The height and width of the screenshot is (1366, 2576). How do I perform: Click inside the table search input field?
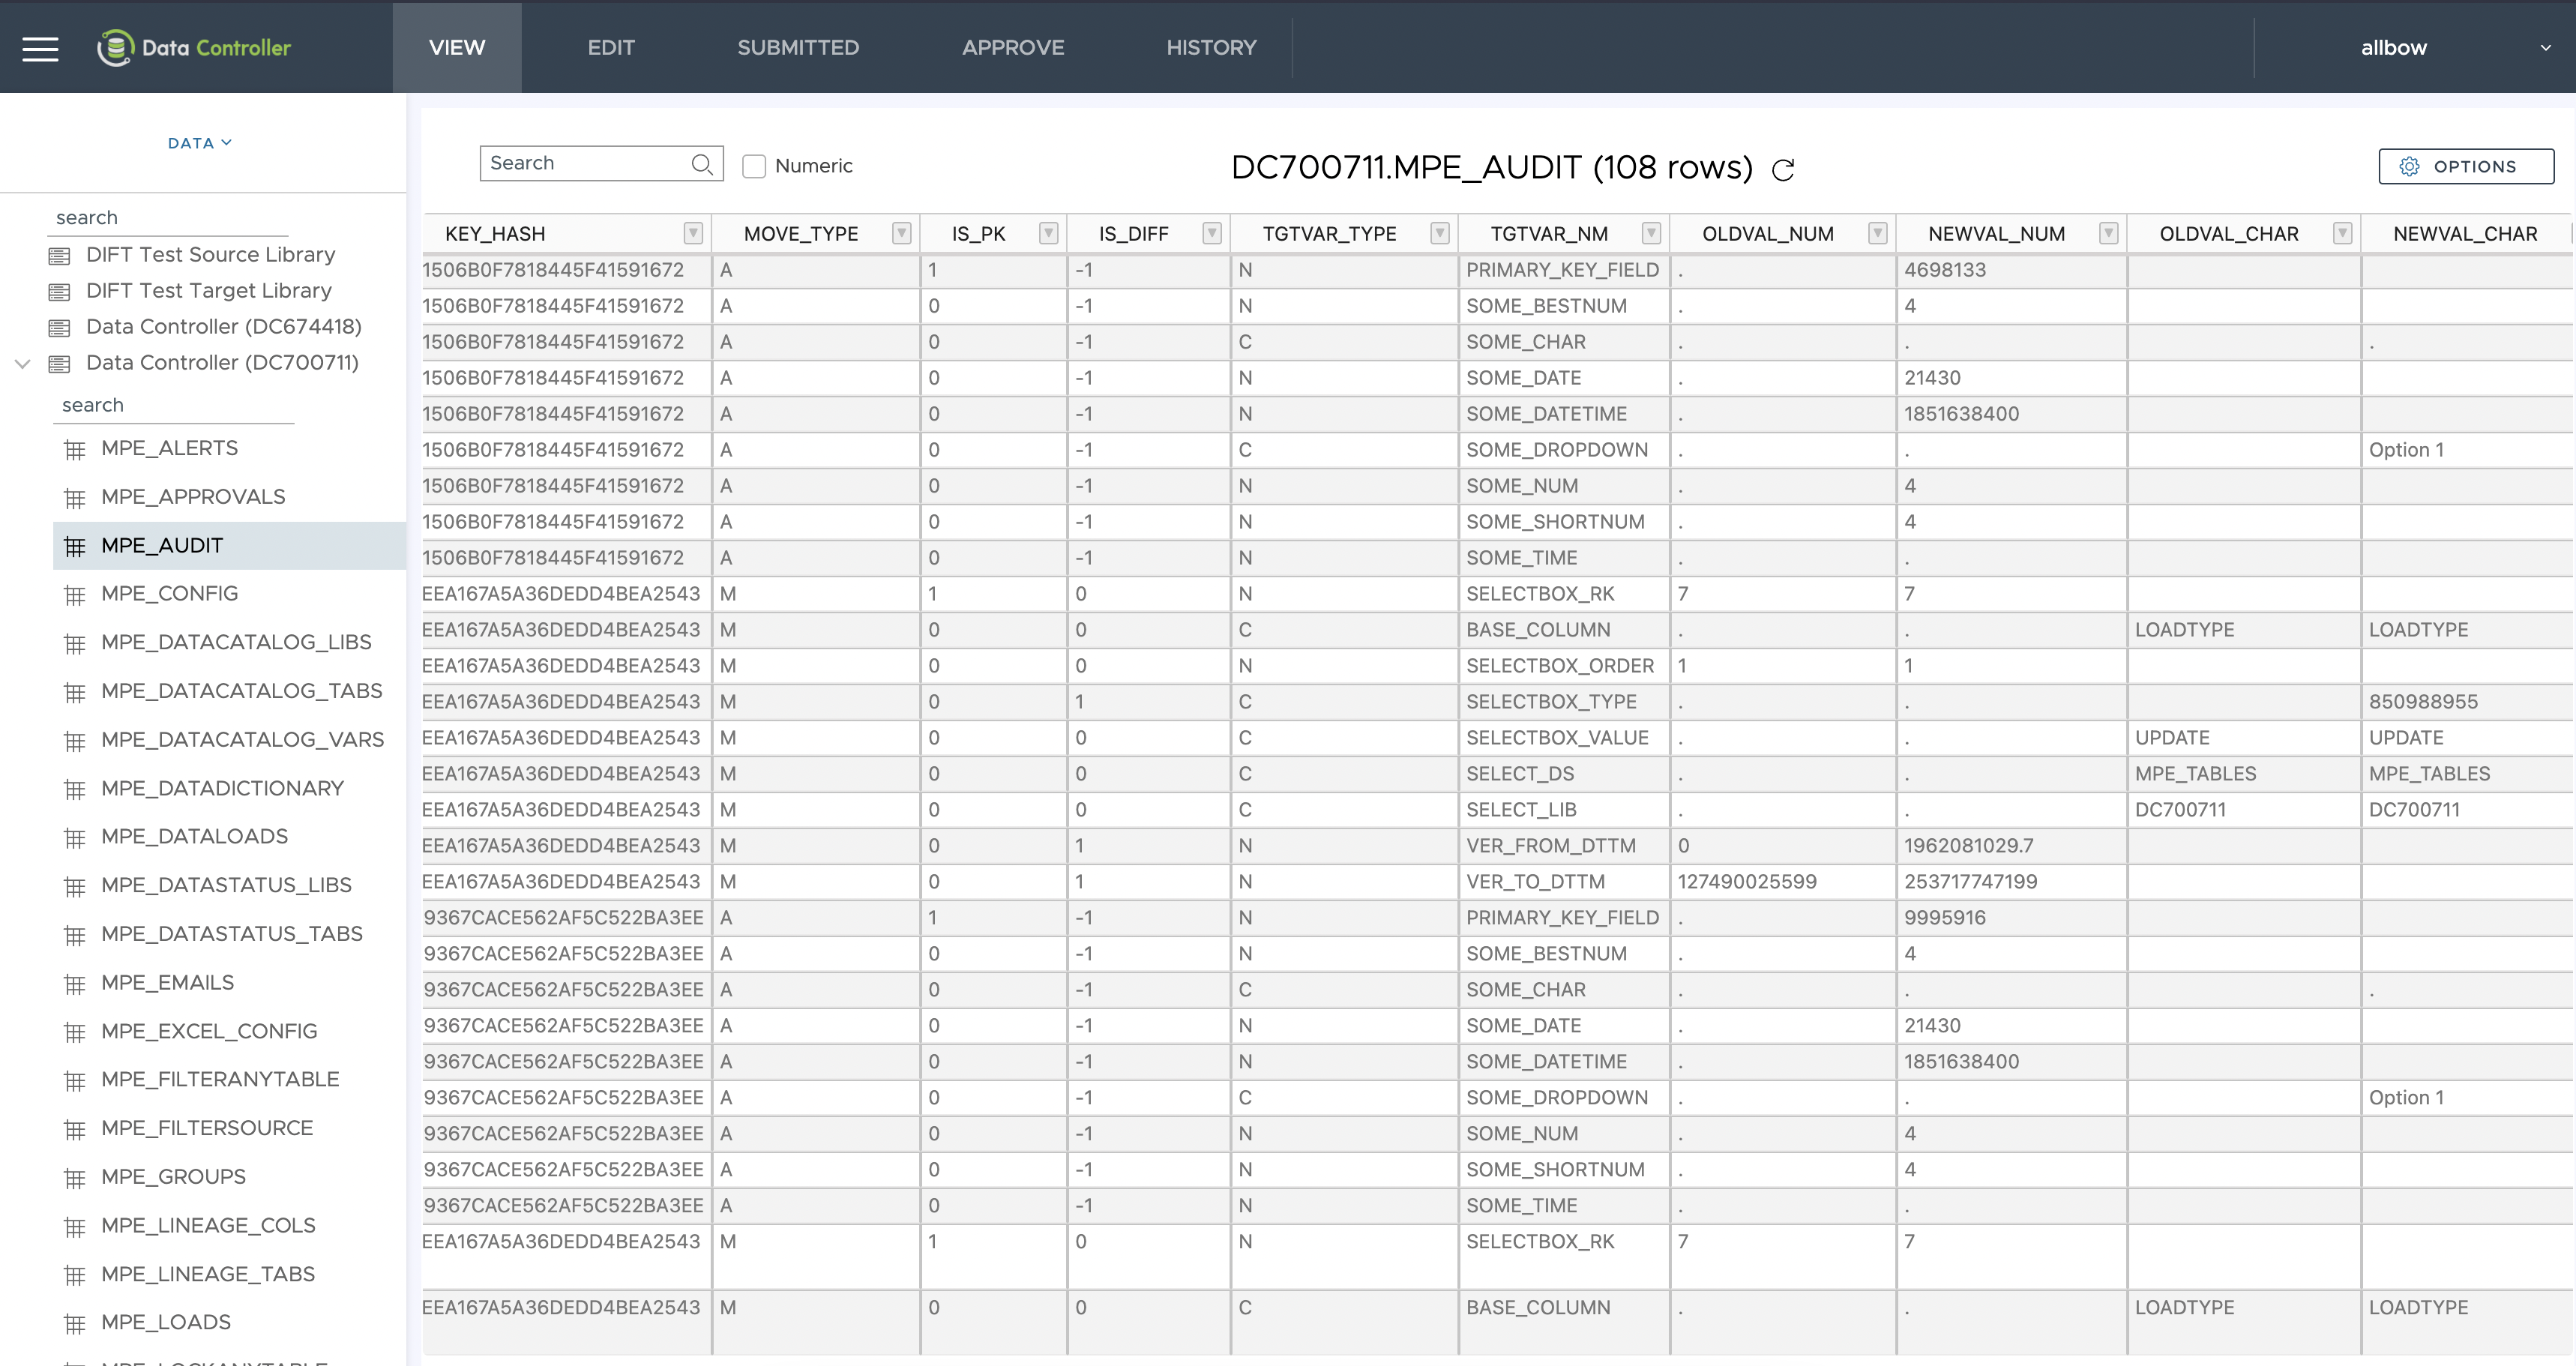580,163
